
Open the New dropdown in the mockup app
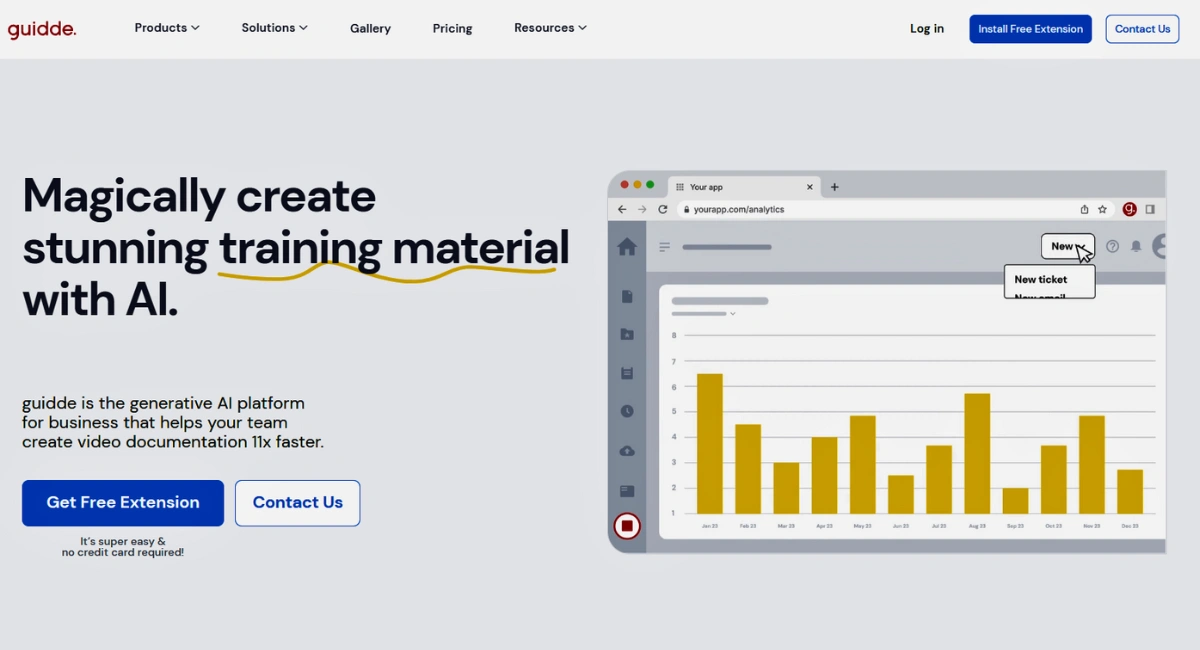pos(1068,246)
